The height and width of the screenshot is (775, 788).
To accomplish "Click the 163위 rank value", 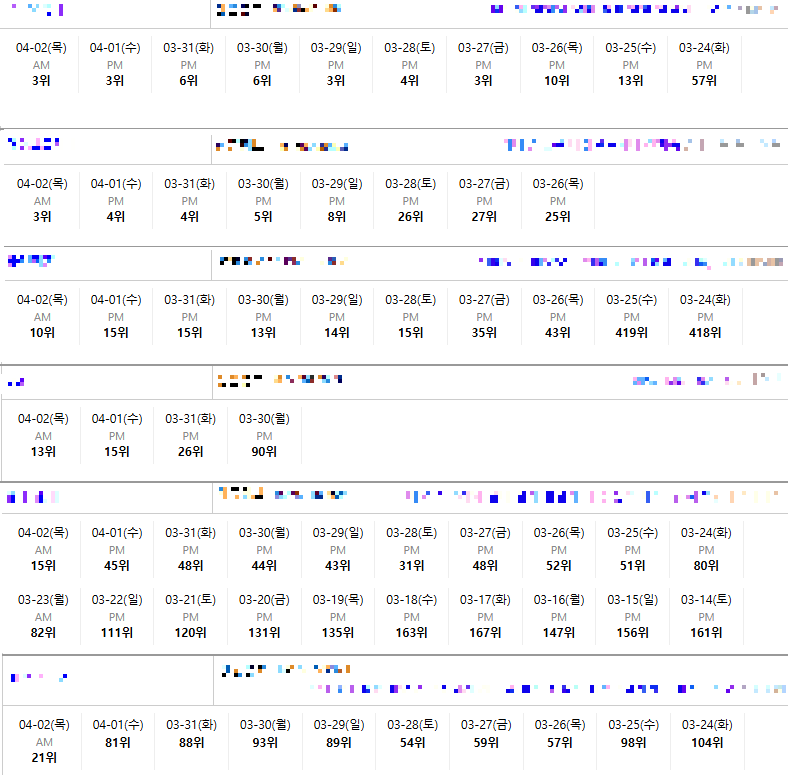I will coord(412,633).
